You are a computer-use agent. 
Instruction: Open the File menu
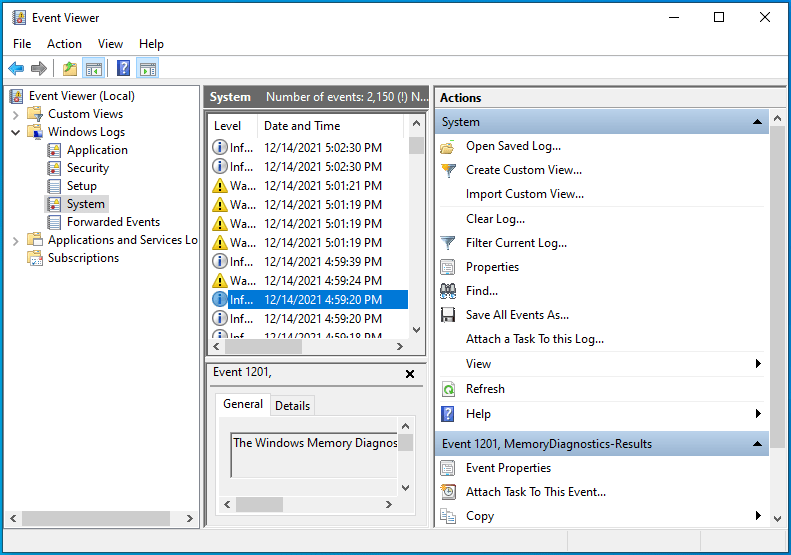(22, 44)
